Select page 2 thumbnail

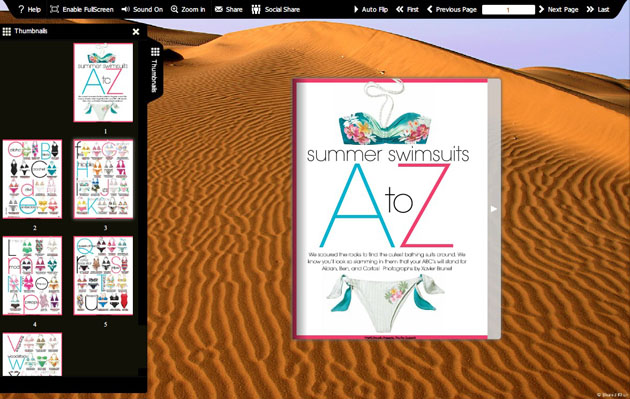[32, 179]
